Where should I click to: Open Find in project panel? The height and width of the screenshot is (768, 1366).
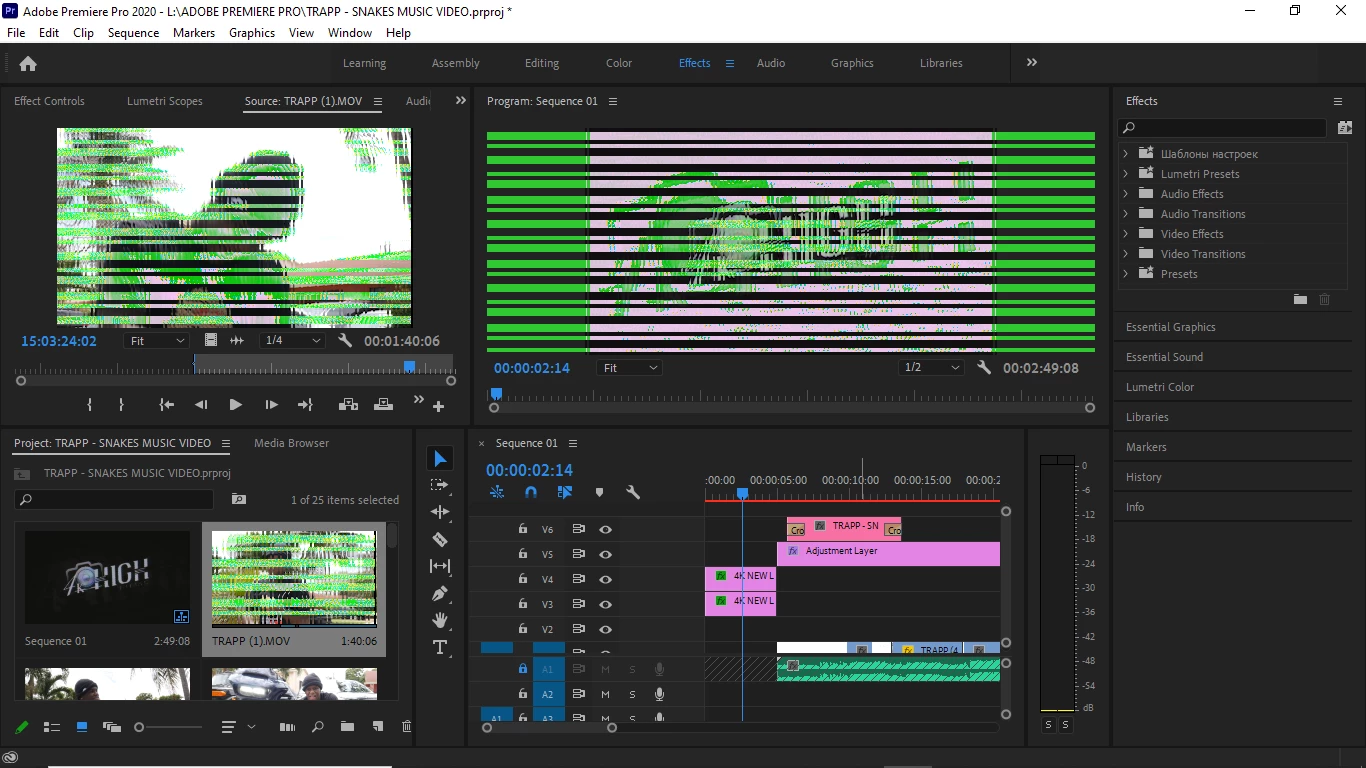click(x=317, y=727)
